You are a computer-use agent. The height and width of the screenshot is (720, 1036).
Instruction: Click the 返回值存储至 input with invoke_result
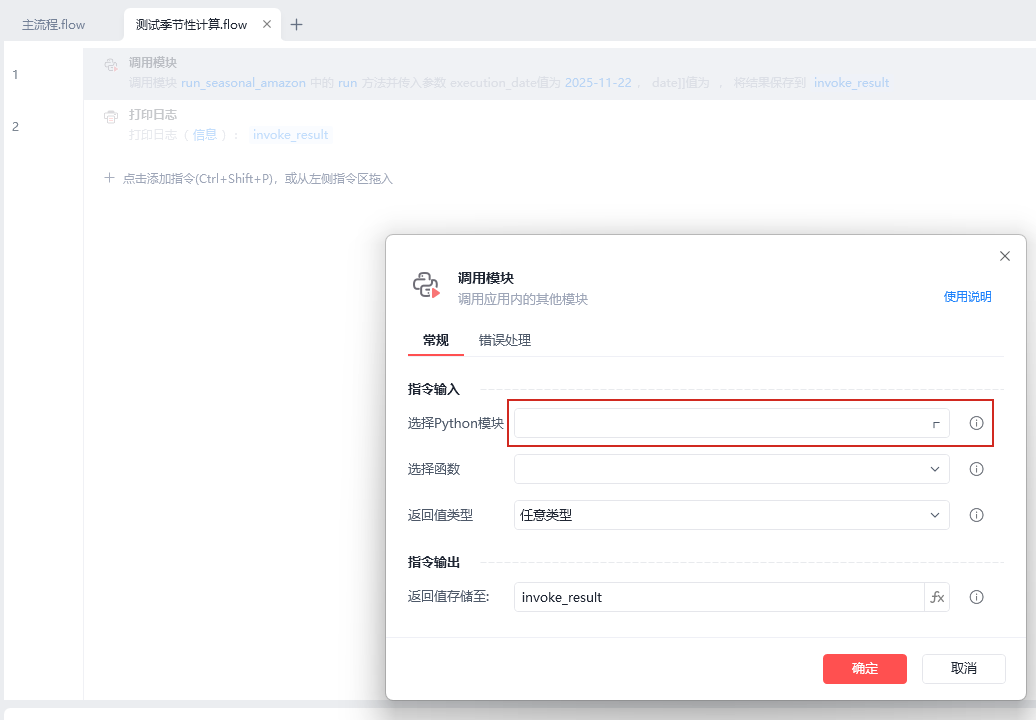(719, 598)
